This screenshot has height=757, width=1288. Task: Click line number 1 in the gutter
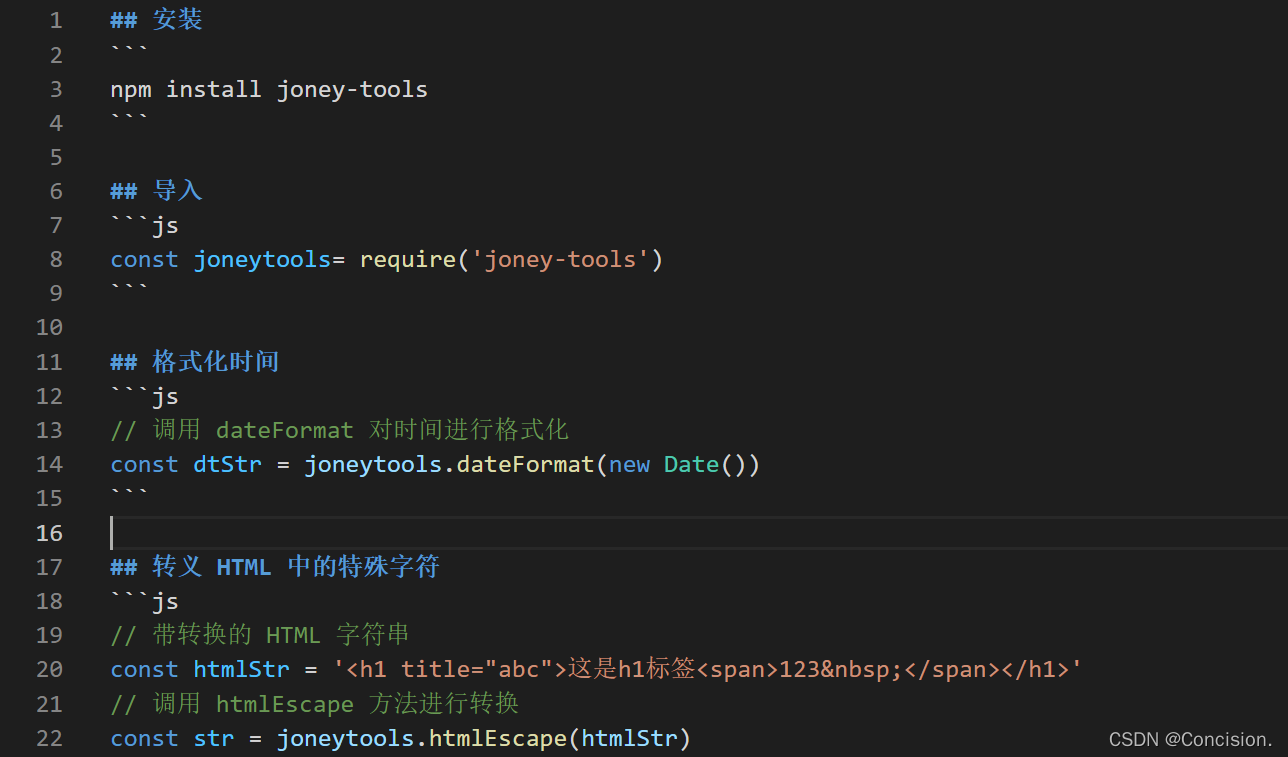[56, 20]
